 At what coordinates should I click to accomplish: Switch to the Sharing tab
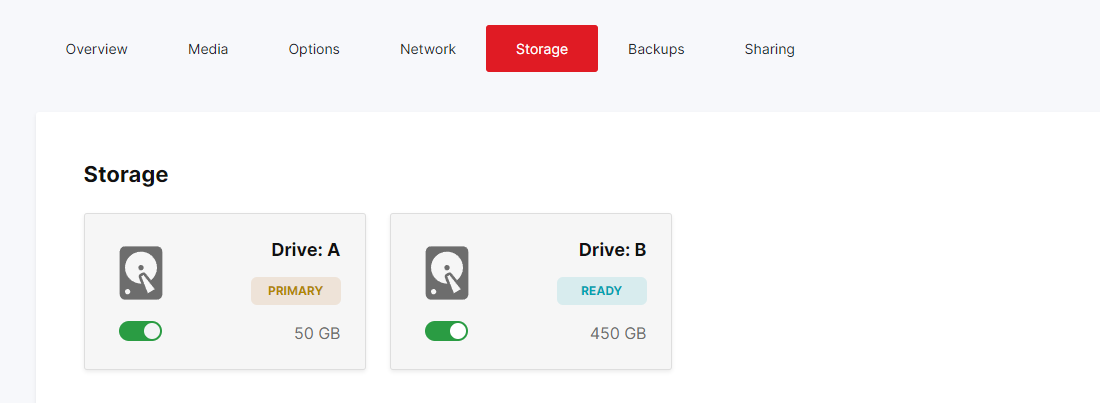[770, 49]
